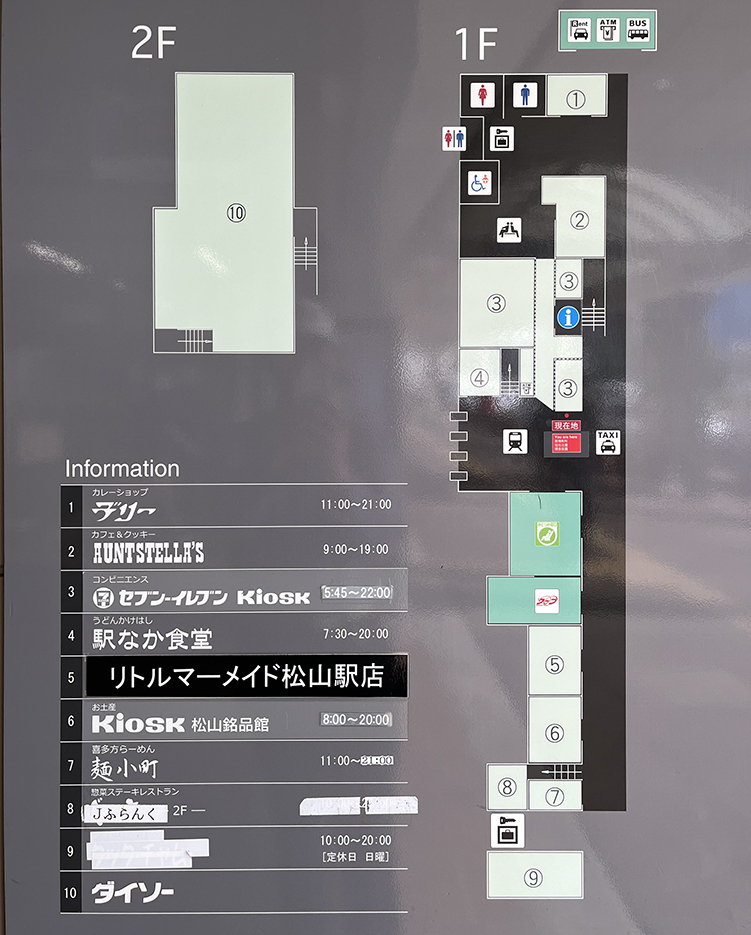Click the waiting area seats icon
This screenshot has width=751, height=935.
[x=510, y=230]
